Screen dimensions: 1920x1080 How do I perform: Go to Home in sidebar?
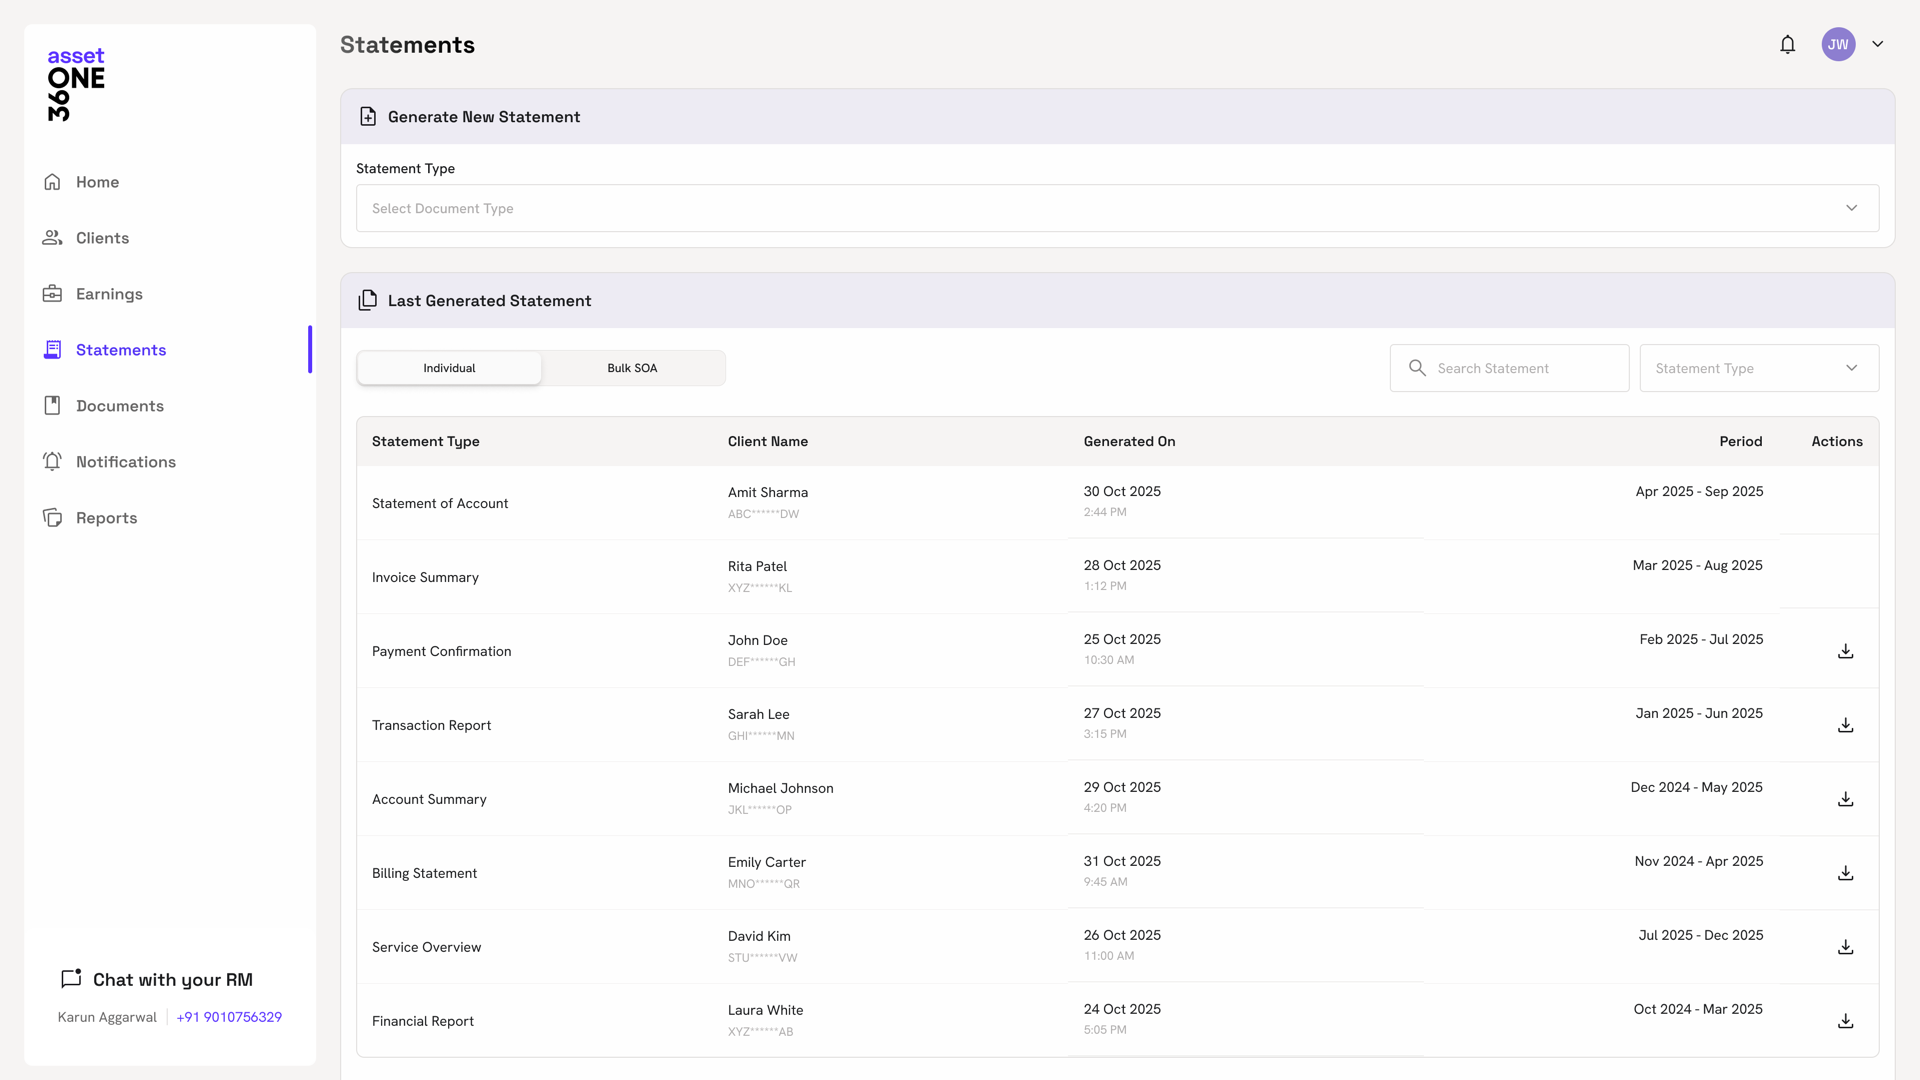point(97,182)
